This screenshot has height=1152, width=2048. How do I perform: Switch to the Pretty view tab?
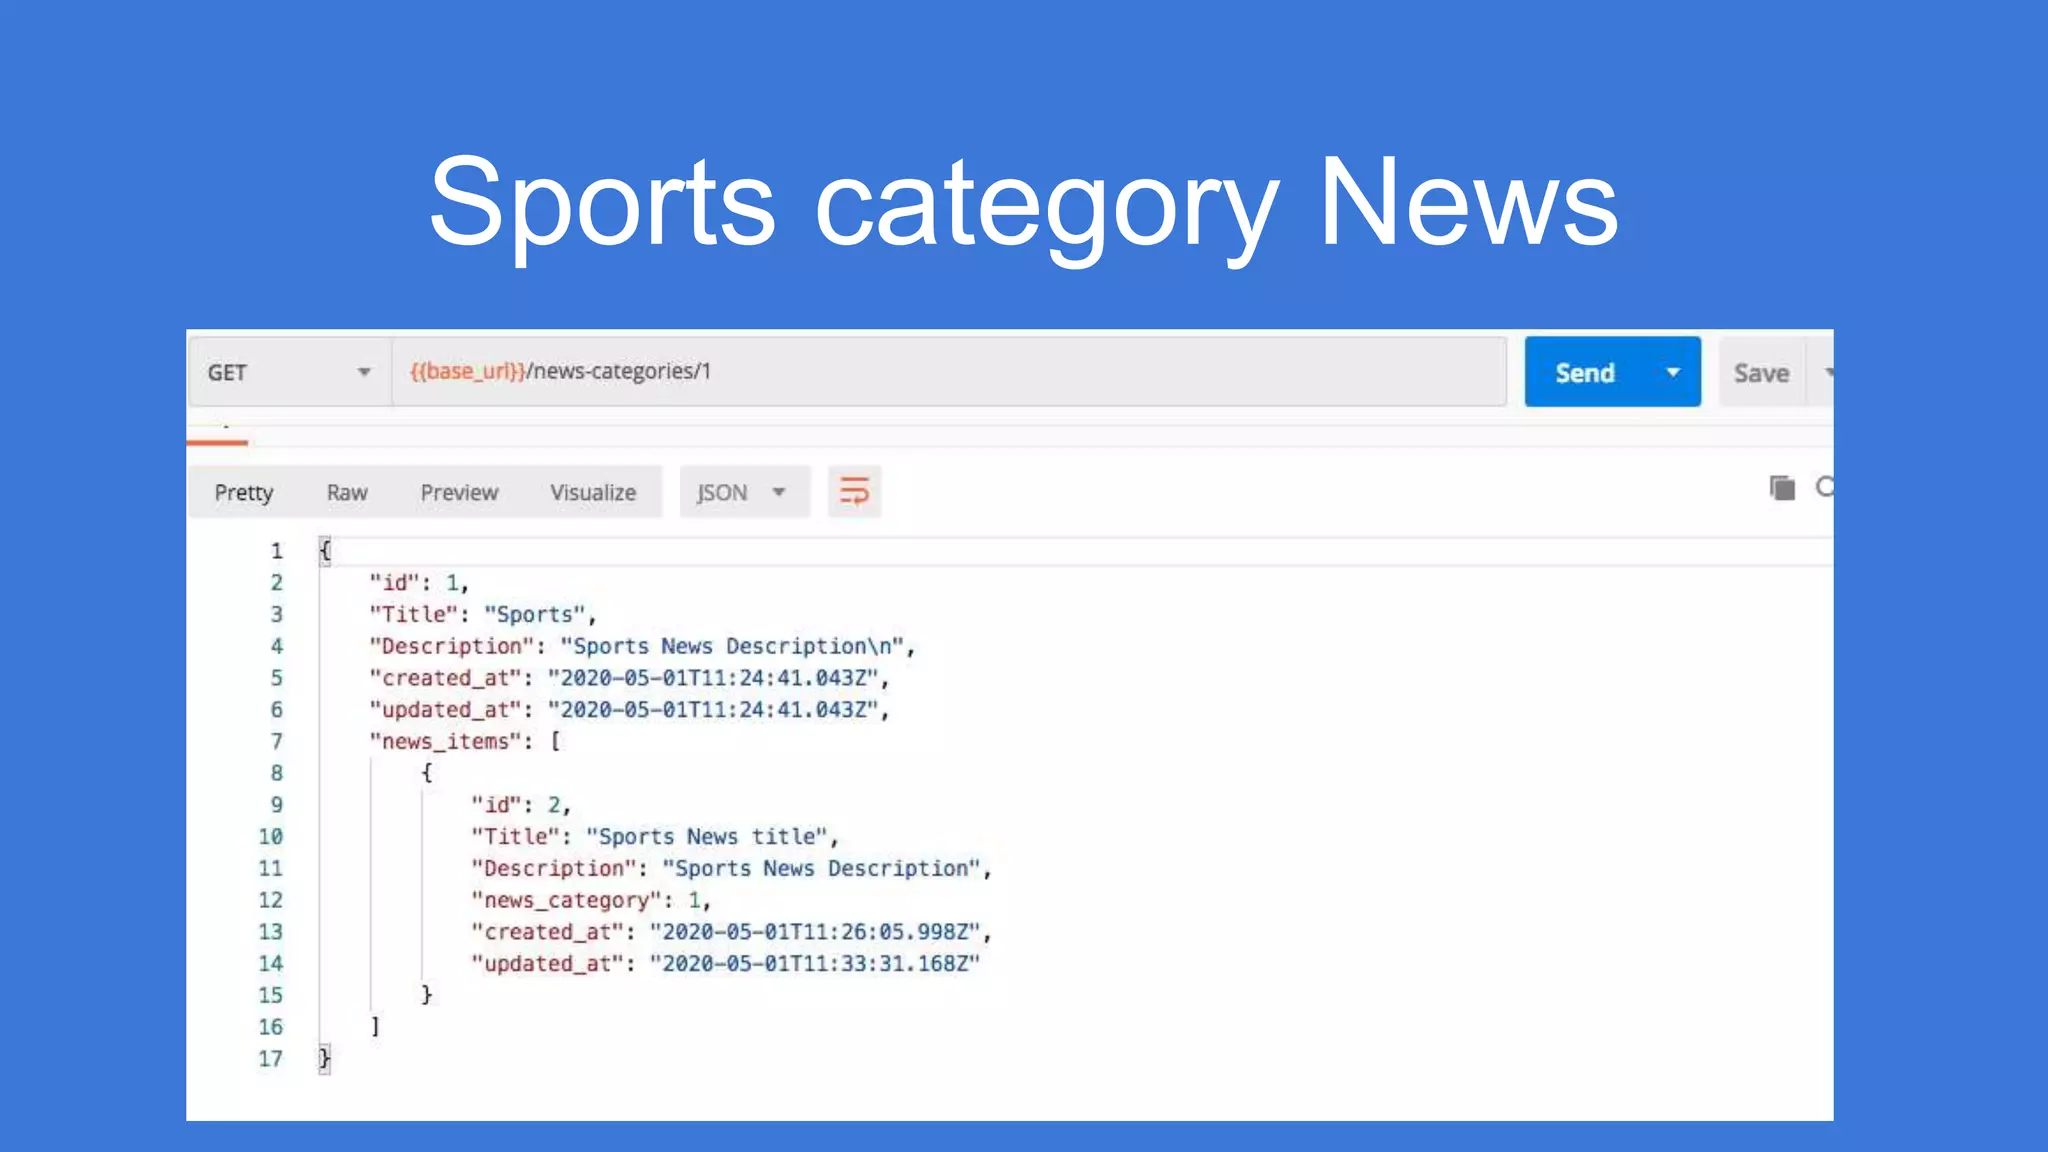[x=243, y=492]
